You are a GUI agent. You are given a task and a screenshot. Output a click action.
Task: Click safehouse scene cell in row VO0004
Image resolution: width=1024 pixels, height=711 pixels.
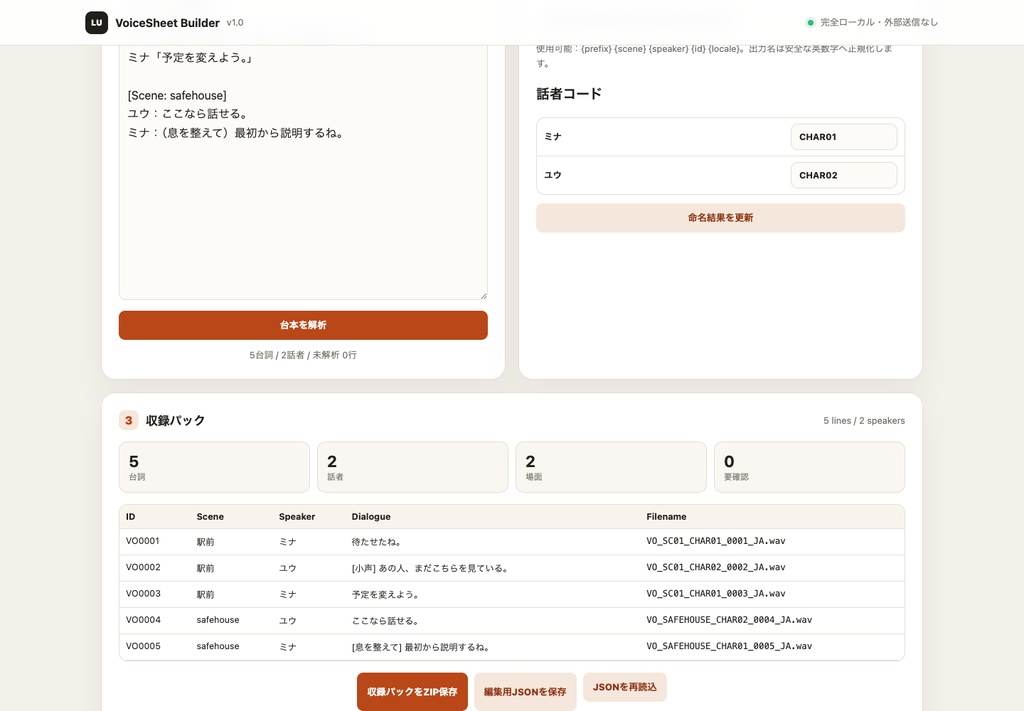click(x=217, y=620)
